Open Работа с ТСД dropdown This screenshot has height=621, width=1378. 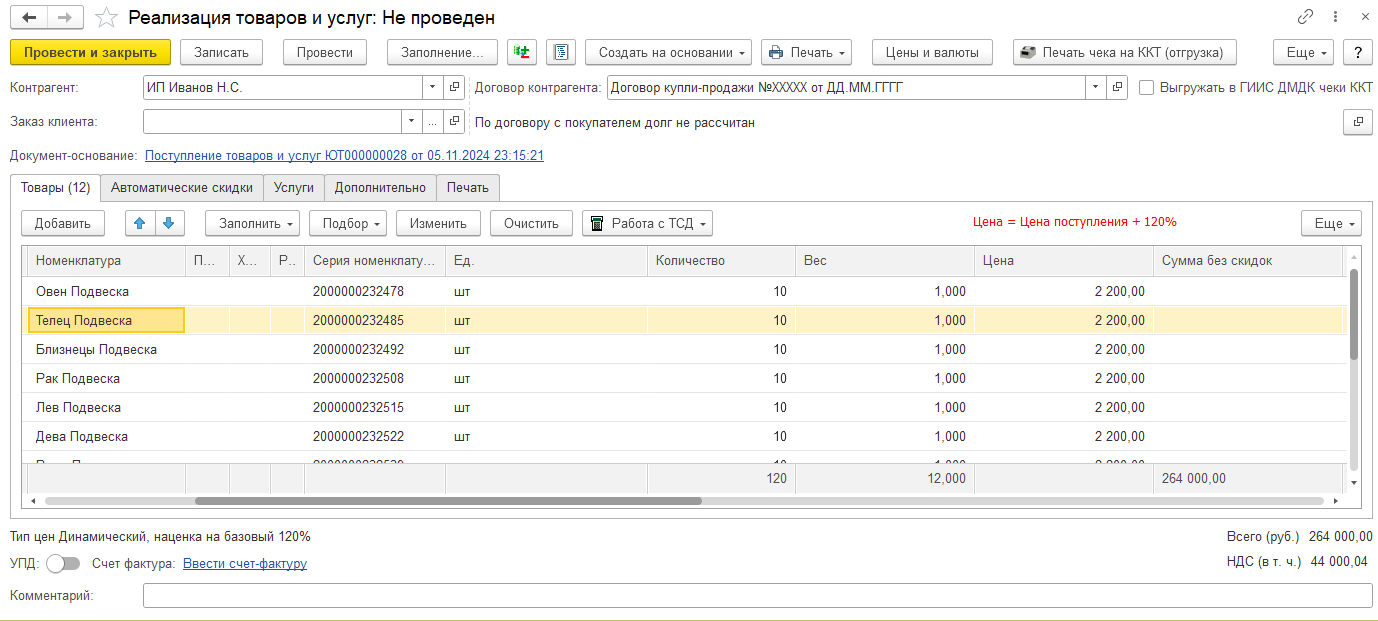pos(647,223)
